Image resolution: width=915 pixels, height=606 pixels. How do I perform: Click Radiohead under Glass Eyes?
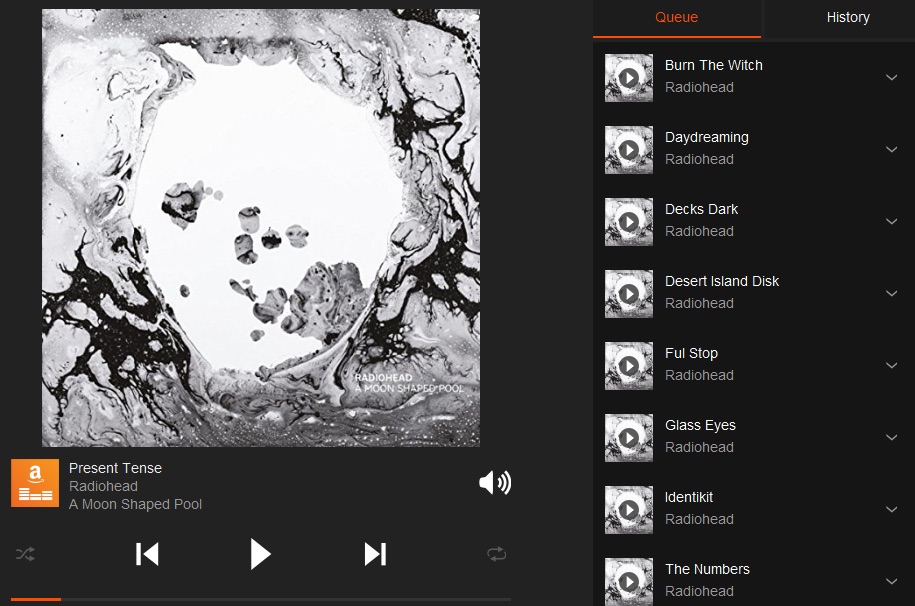(x=699, y=447)
